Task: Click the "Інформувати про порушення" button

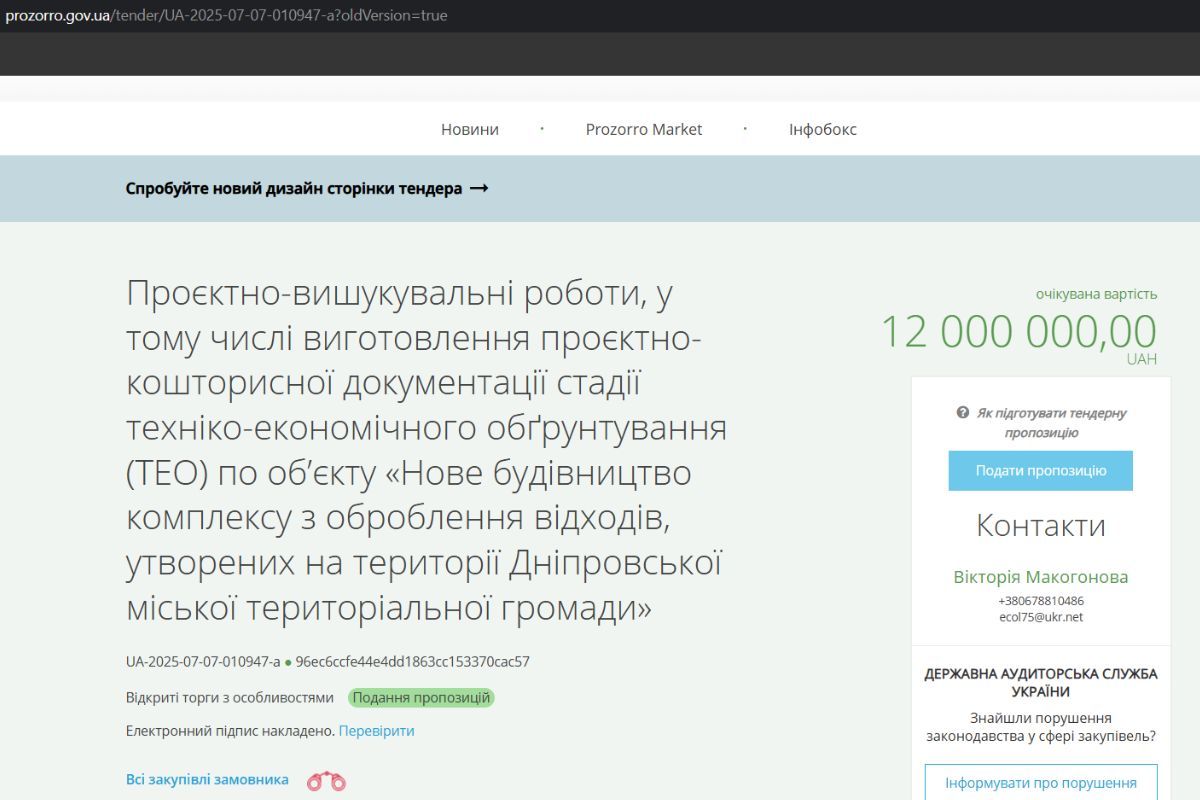Action: click(1040, 783)
